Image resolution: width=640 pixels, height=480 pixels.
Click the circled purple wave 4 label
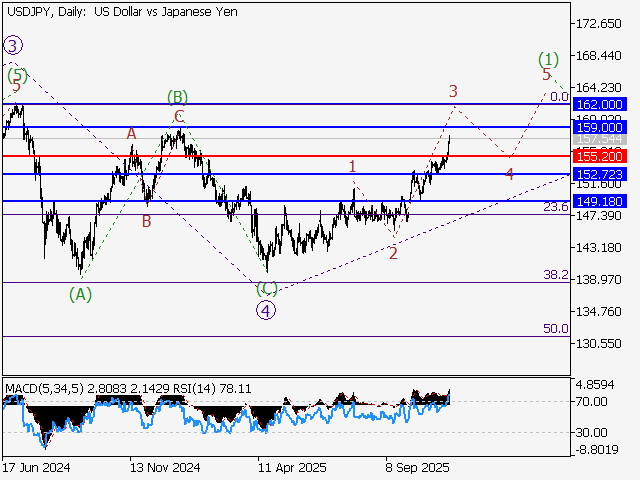tap(266, 309)
